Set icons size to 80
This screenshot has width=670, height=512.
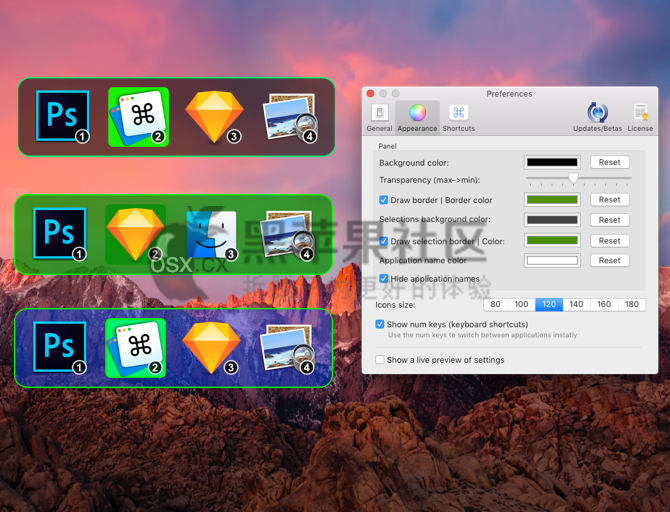pos(496,304)
